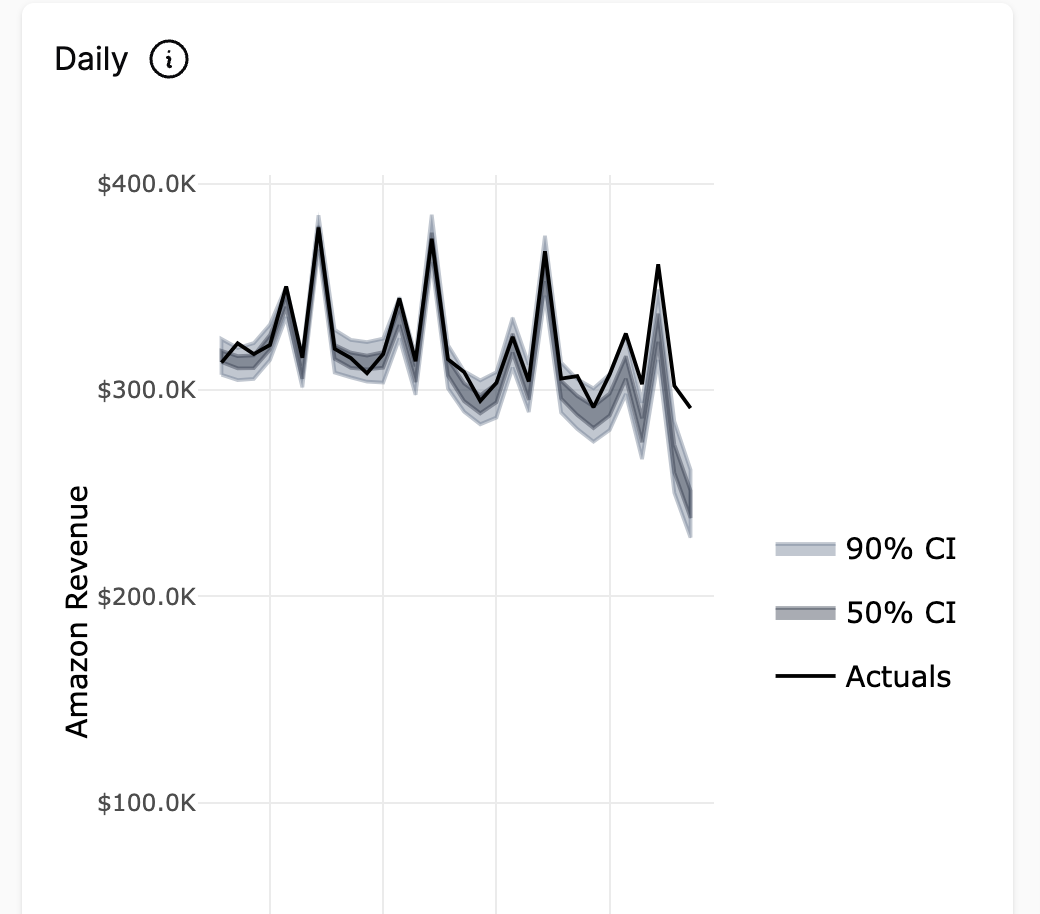1040x914 pixels.
Task: Toggle the 90% CI legend label
Action: [x=900, y=548]
